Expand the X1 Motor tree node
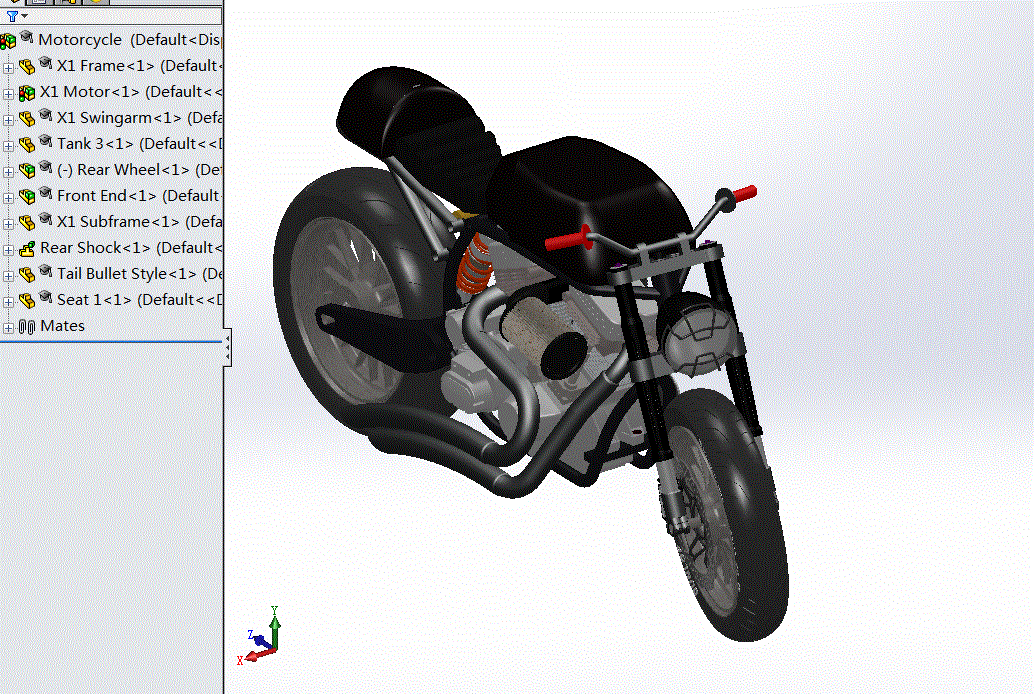This screenshot has width=1034, height=694. [x=8, y=94]
